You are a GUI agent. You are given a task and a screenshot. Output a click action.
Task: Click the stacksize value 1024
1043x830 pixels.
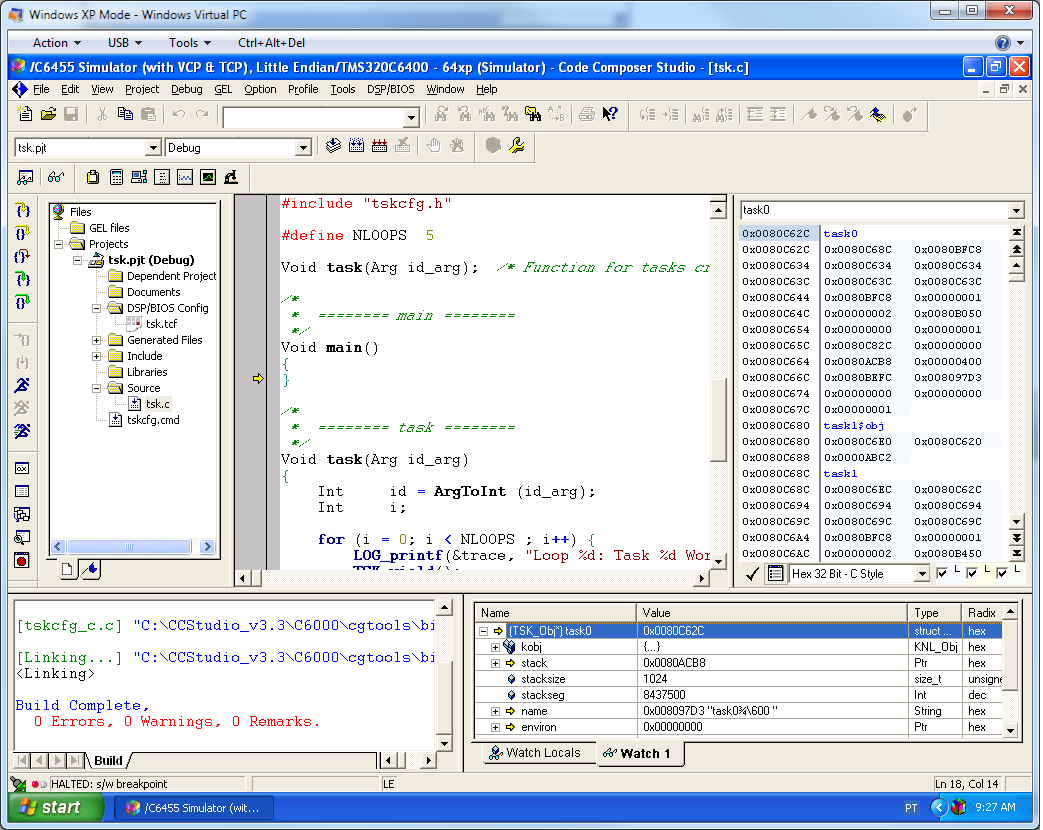[x=655, y=679]
